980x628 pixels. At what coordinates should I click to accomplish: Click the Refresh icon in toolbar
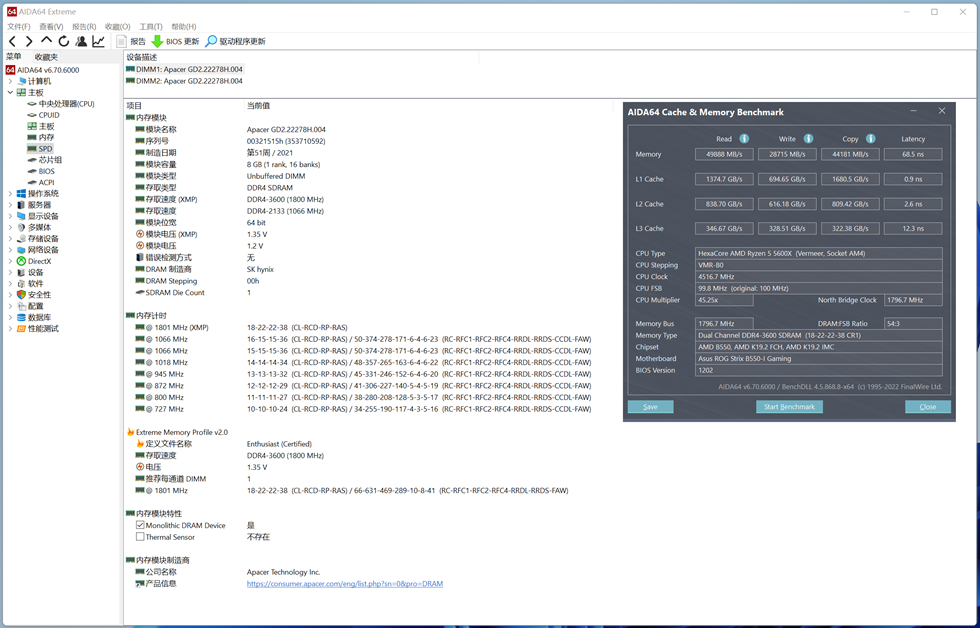63,41
